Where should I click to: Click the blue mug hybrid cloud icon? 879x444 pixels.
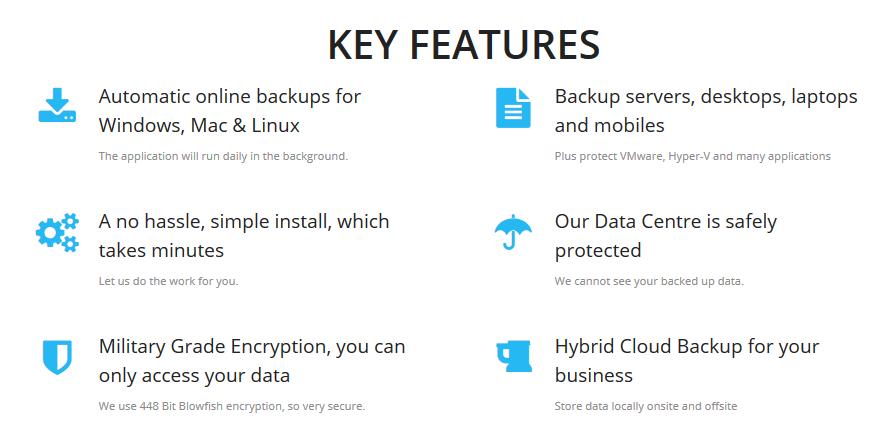point(513,356)
